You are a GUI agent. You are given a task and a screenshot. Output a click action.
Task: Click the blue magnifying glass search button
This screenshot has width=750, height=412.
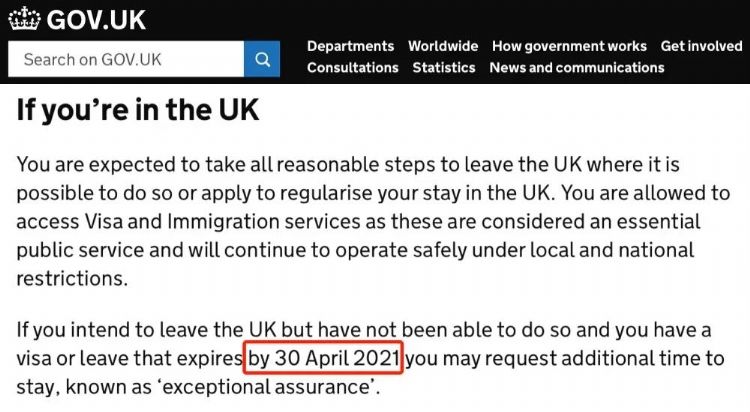coord(262,59)
